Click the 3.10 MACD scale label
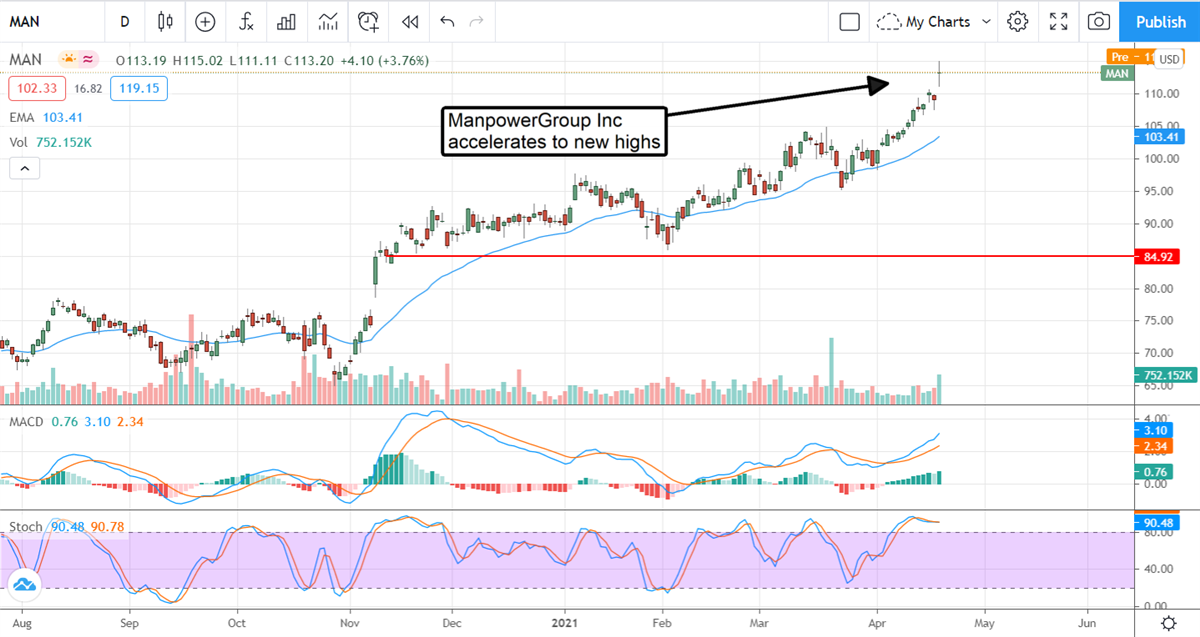 (1152, 432)
